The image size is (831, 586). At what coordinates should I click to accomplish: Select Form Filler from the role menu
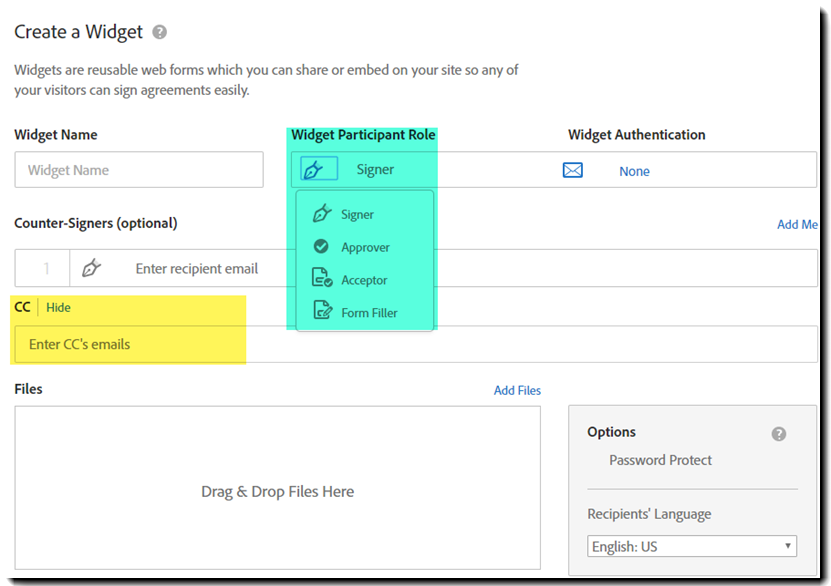370,313
